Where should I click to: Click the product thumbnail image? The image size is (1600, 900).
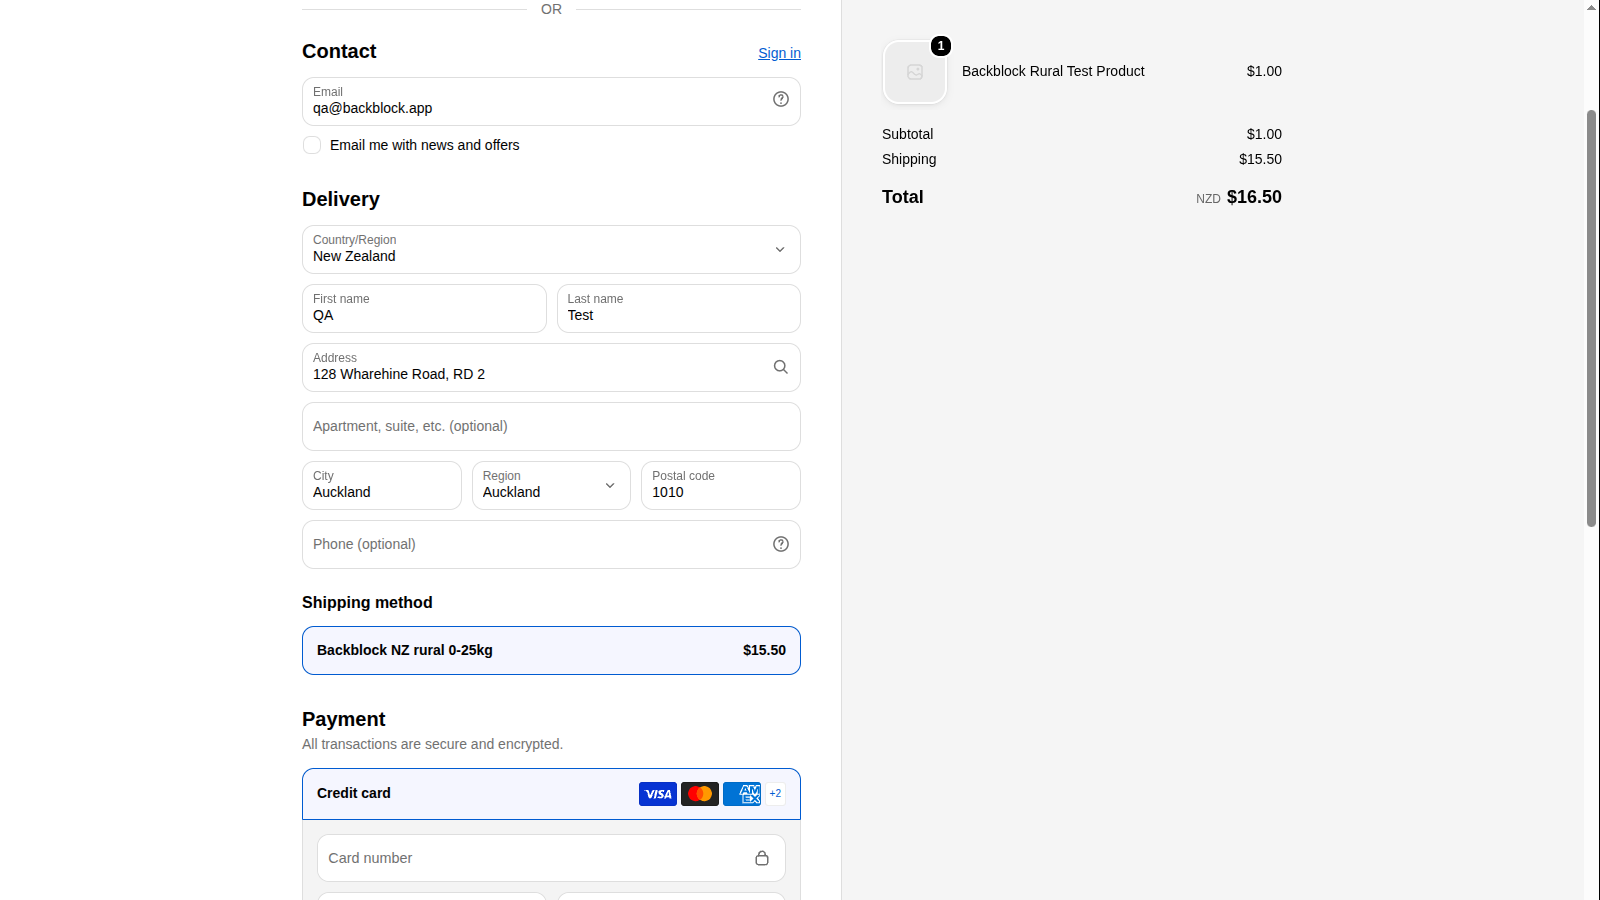(x=915, y=72)
